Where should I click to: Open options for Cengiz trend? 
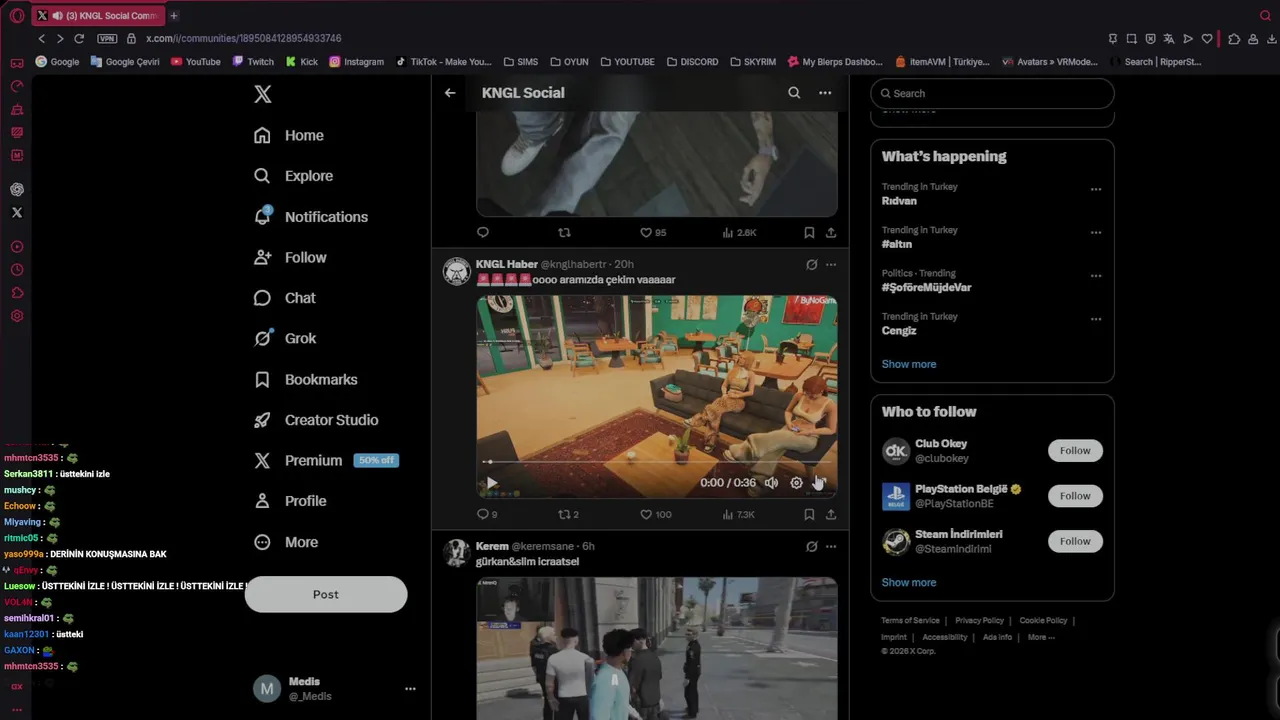tap(1096, 320)
